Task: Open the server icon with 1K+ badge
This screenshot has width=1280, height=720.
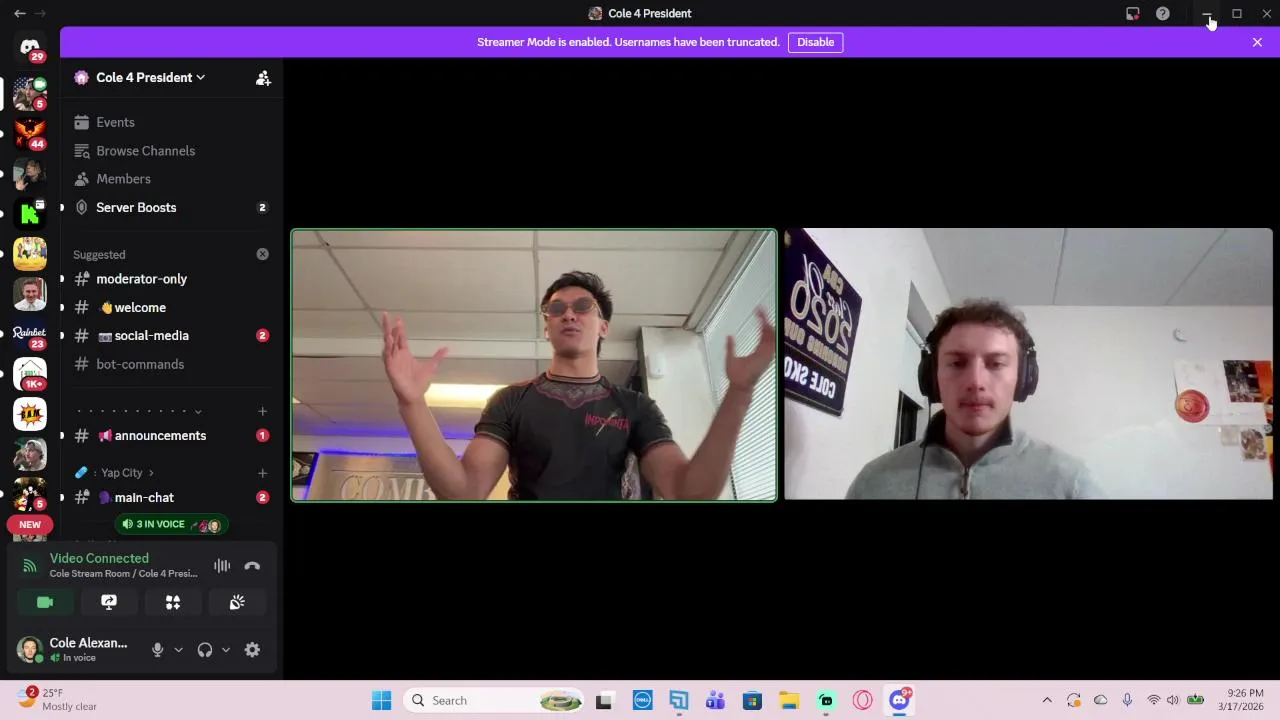Action: point(29,374)
